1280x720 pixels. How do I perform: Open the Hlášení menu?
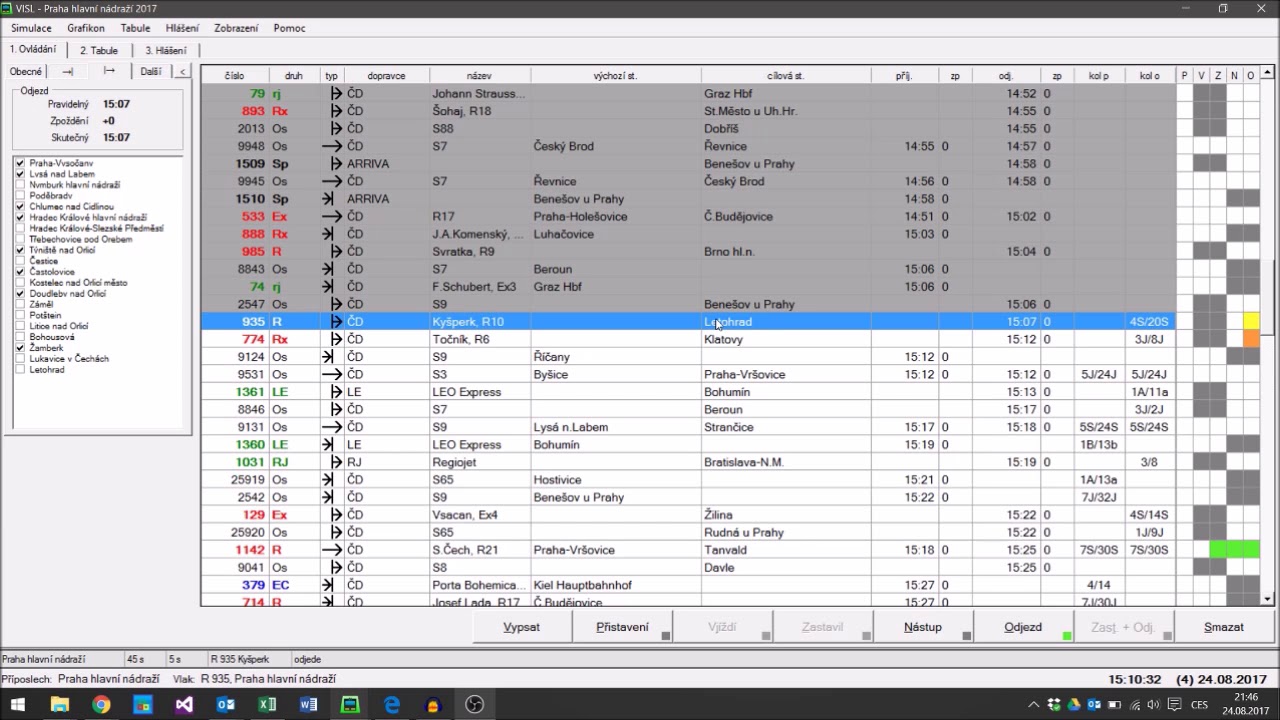(182, 28)
